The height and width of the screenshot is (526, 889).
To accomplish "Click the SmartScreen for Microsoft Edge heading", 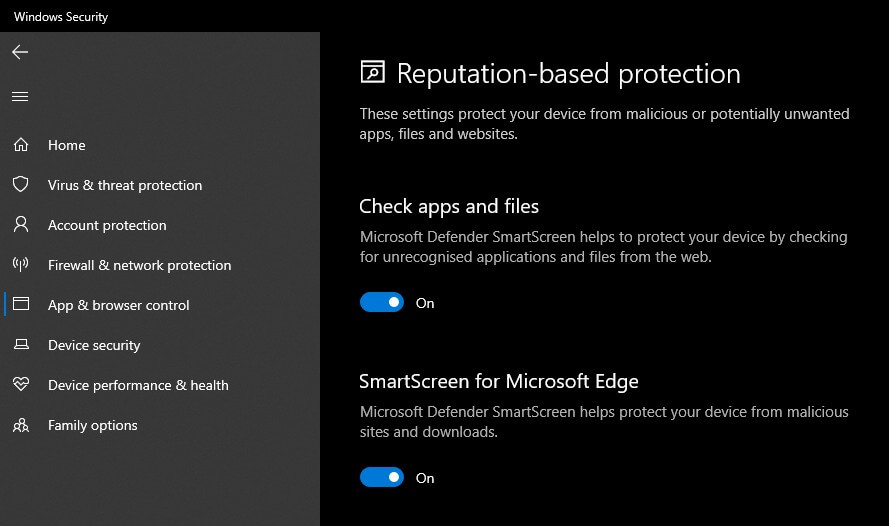I will (499, 381).
